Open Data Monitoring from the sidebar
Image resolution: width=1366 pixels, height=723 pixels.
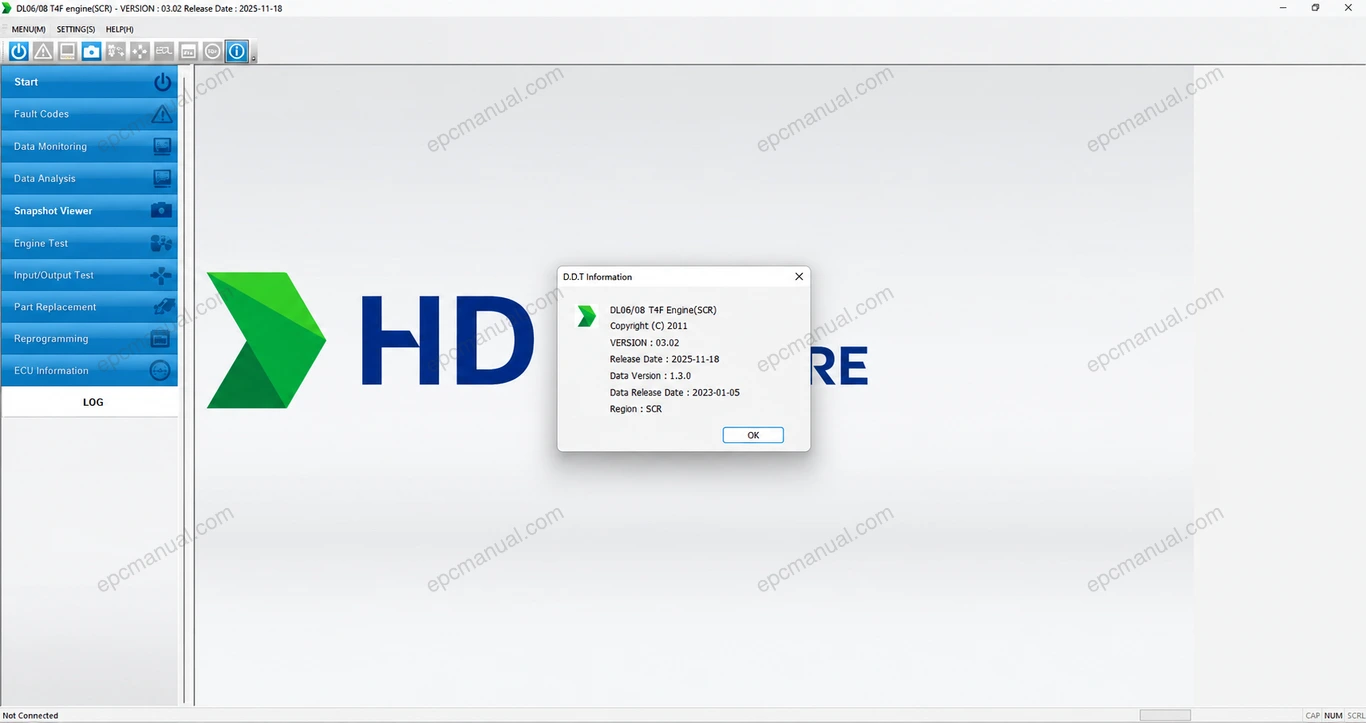coord(90,146)
